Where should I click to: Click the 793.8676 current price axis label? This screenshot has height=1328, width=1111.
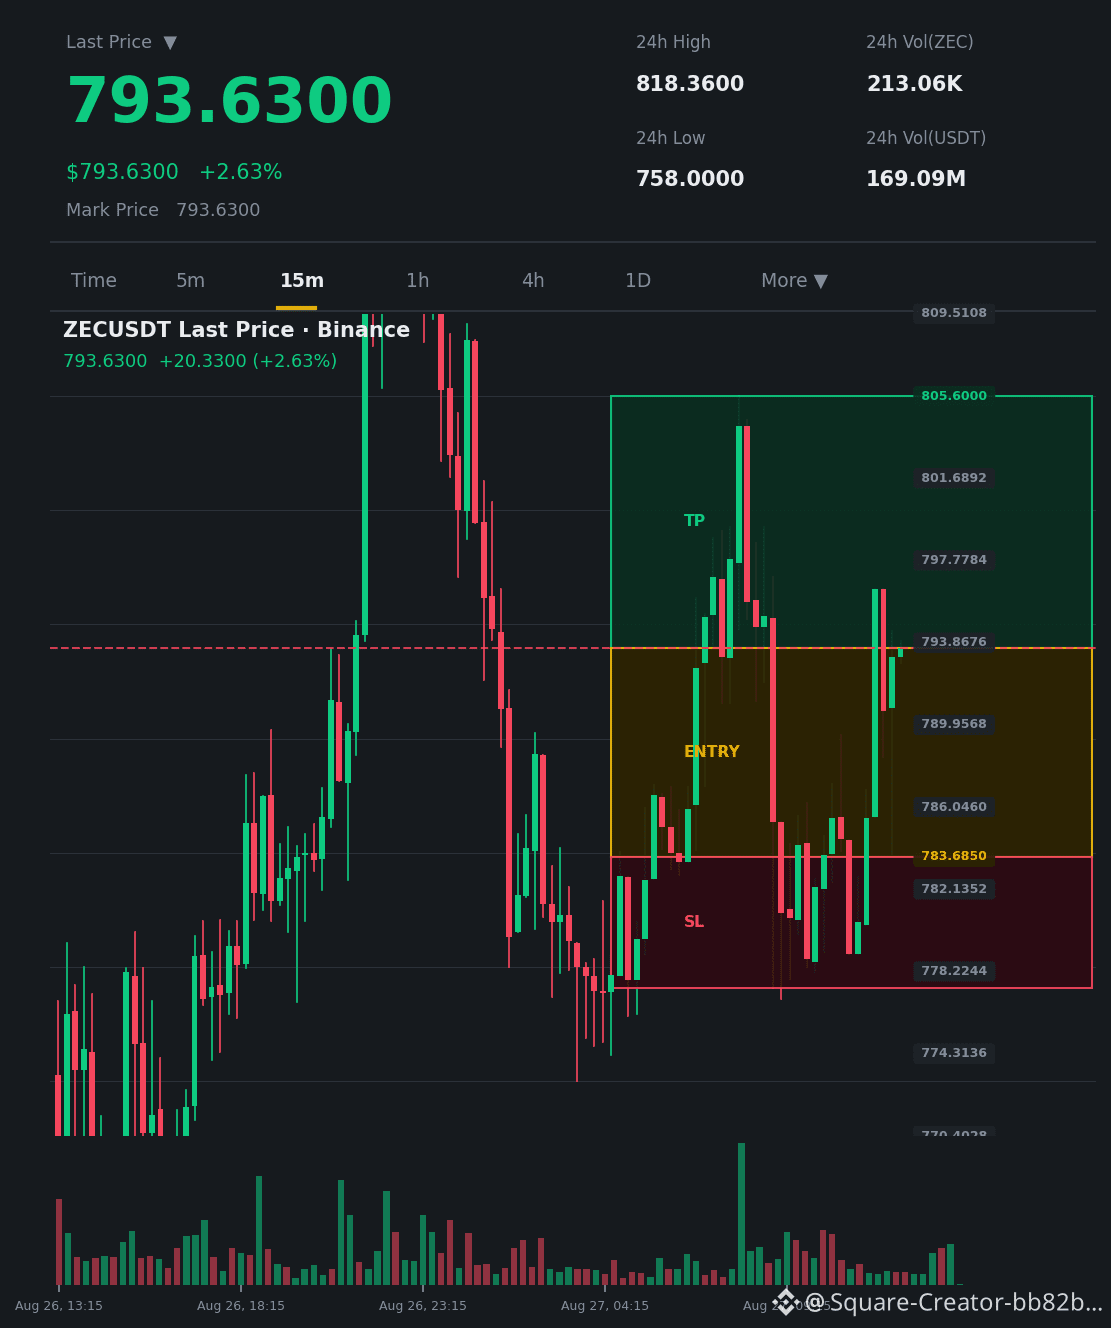954,642
